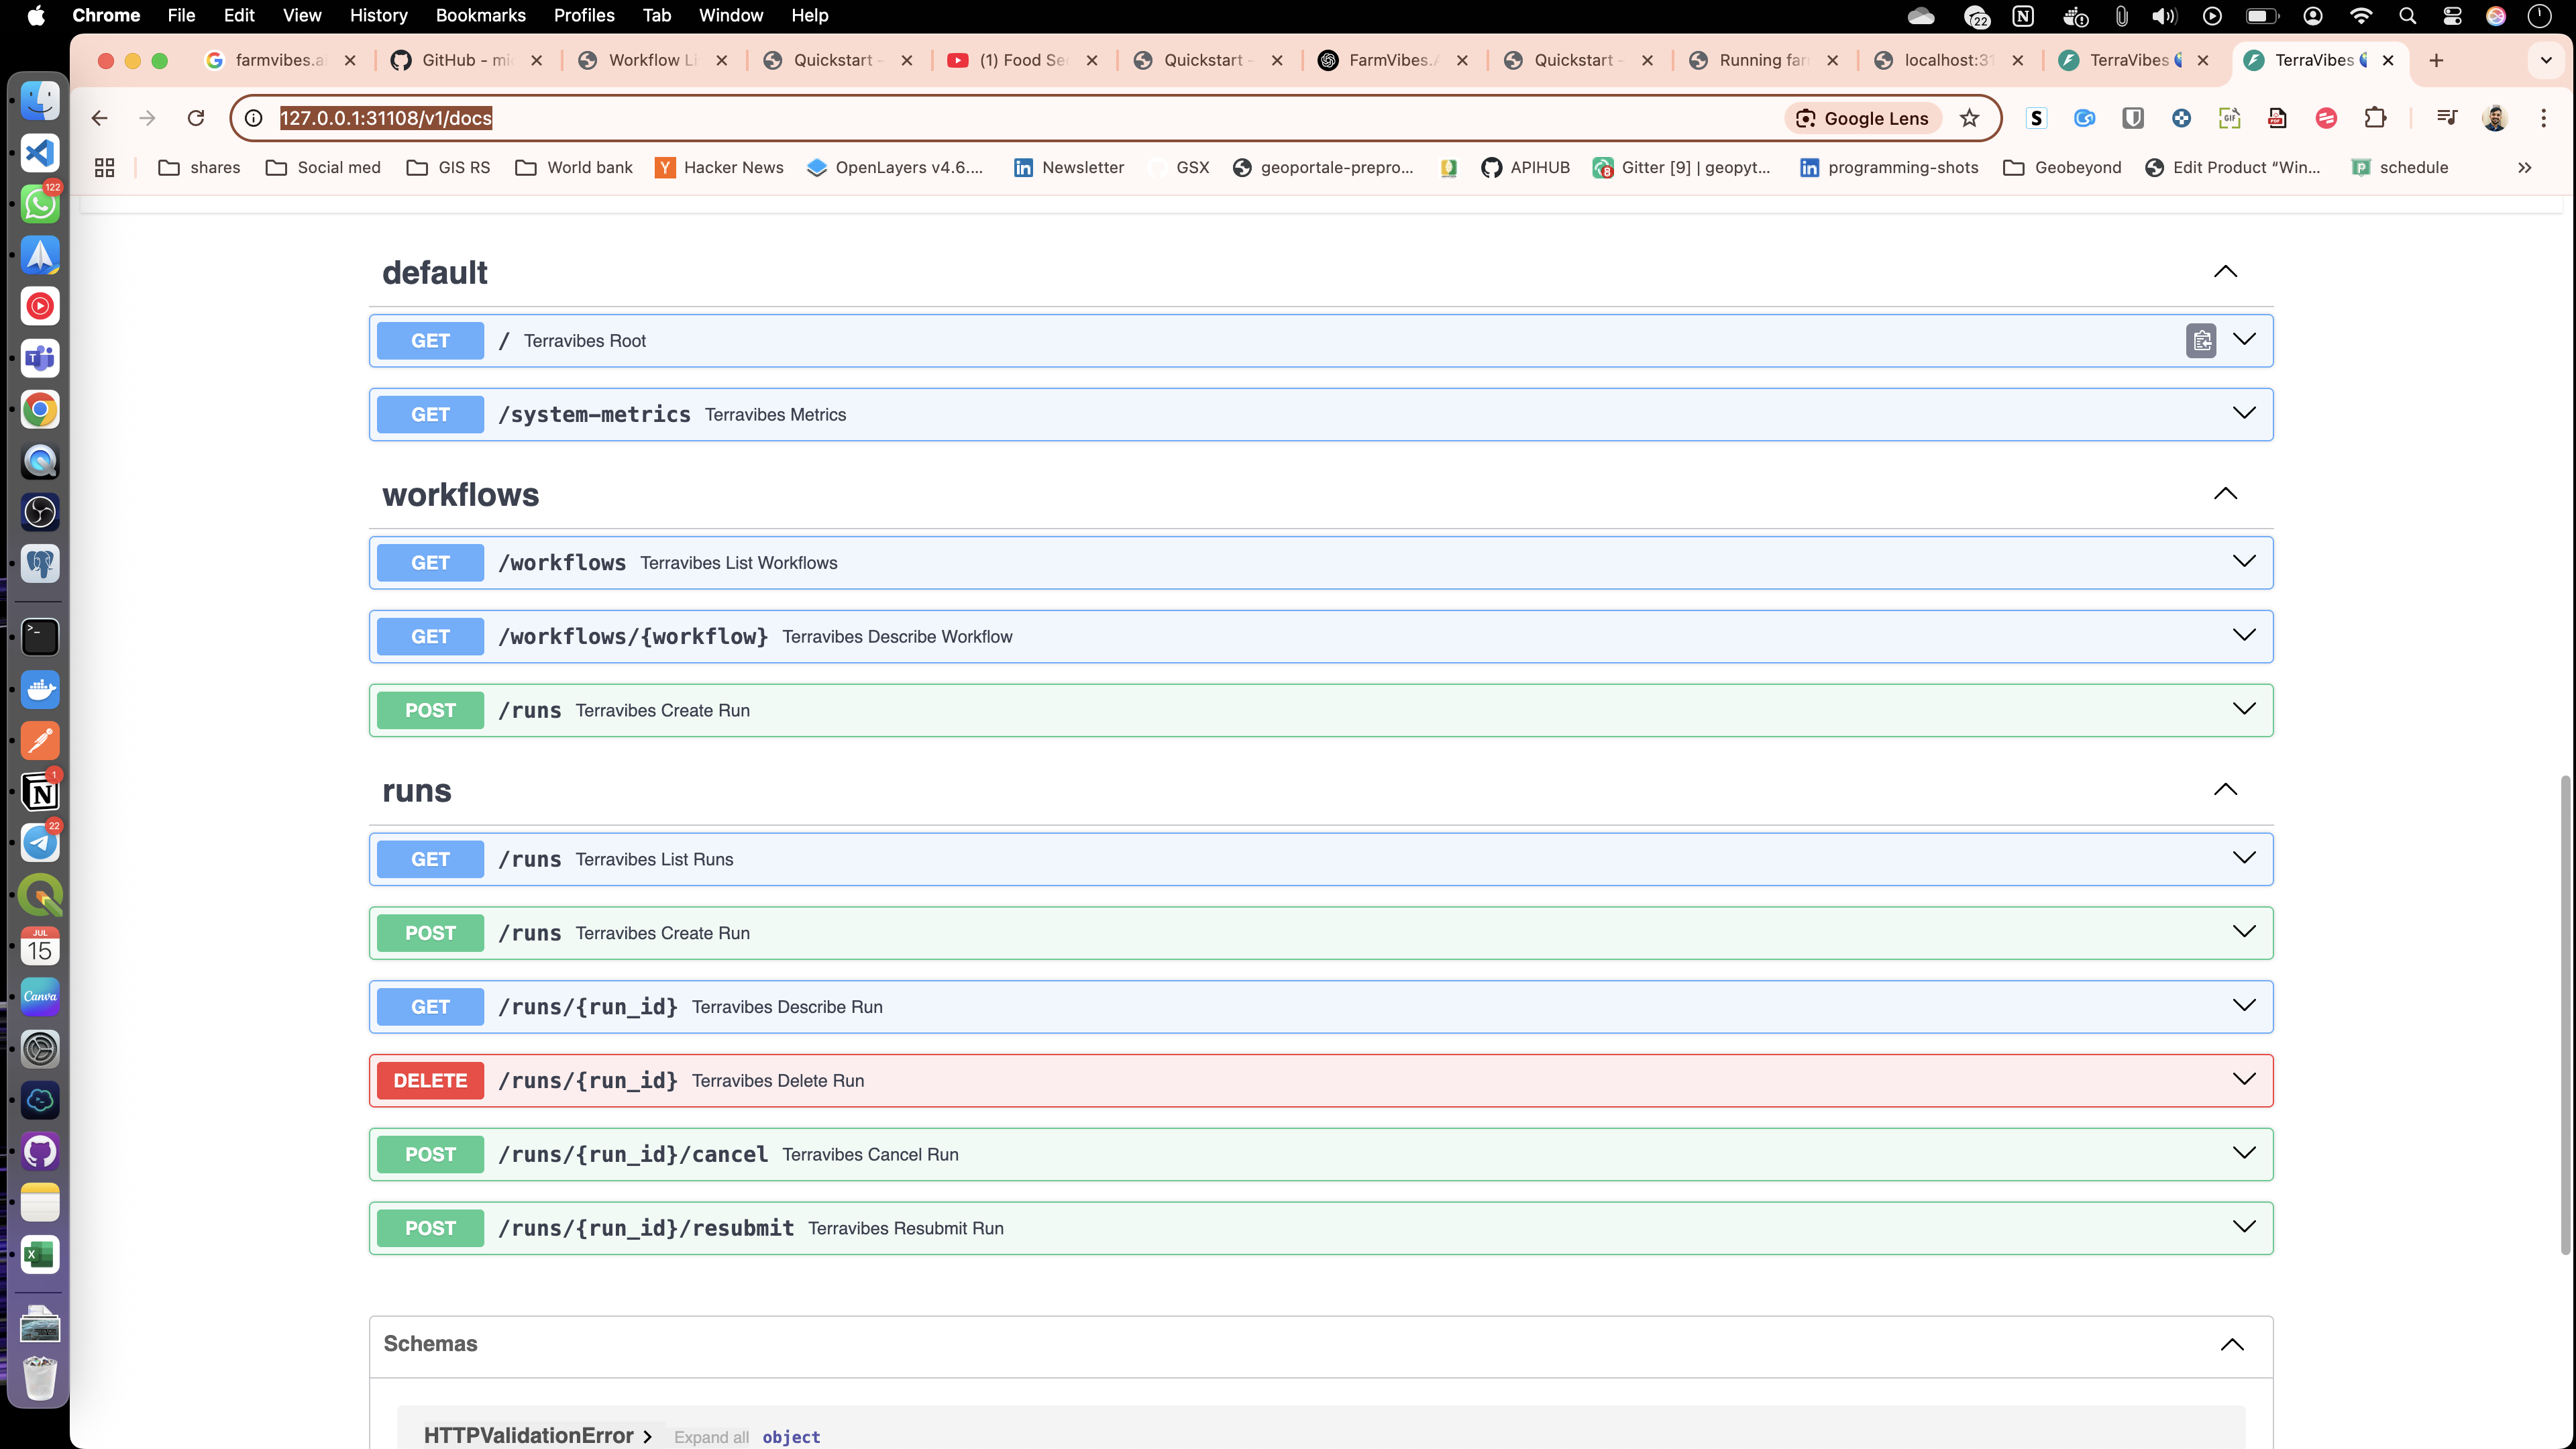Open Excel from the Dock
Screen dimensions: 2576x1449
point(40,1254)
